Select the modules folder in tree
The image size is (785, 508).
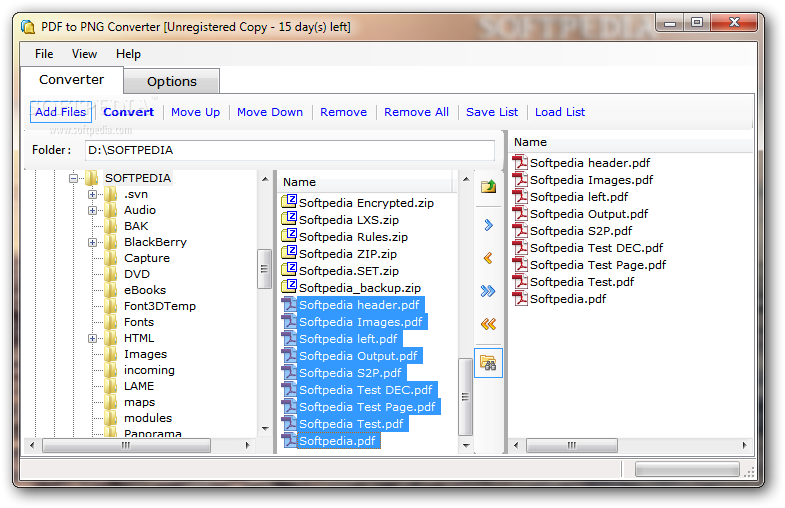[x=148, y=418]
